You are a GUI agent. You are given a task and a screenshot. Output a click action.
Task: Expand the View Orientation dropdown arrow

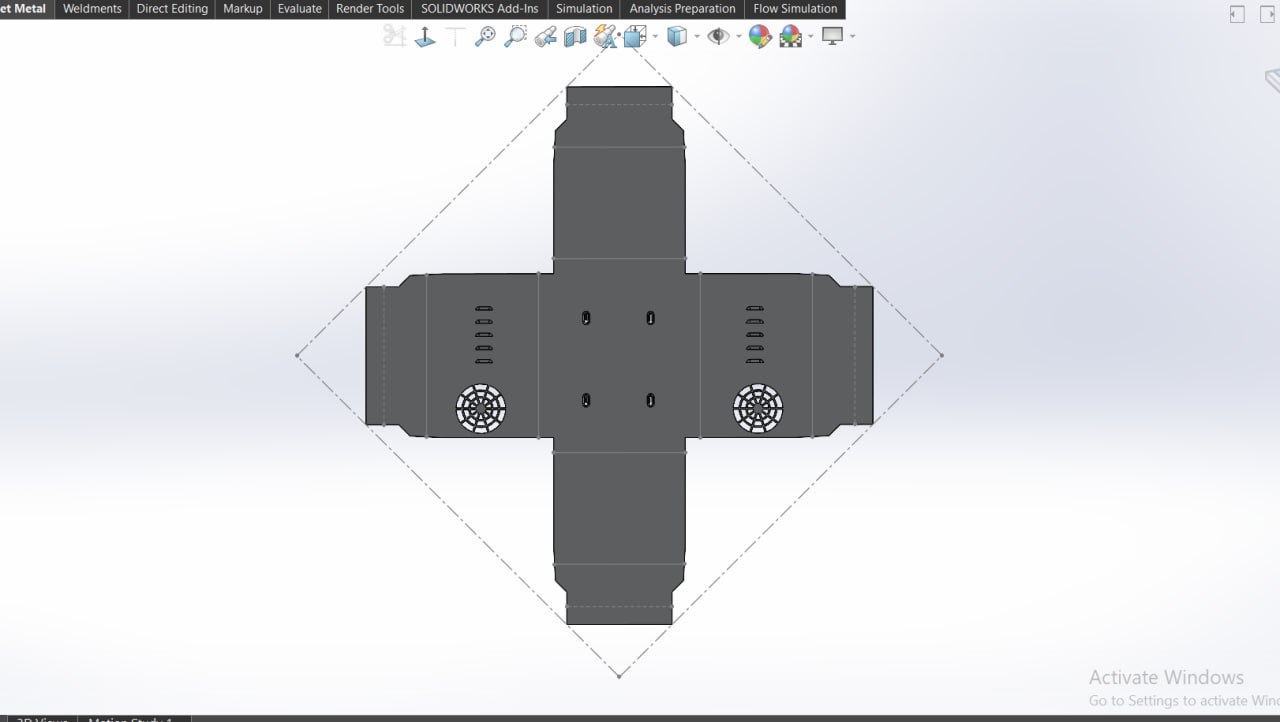coord(655,37)
